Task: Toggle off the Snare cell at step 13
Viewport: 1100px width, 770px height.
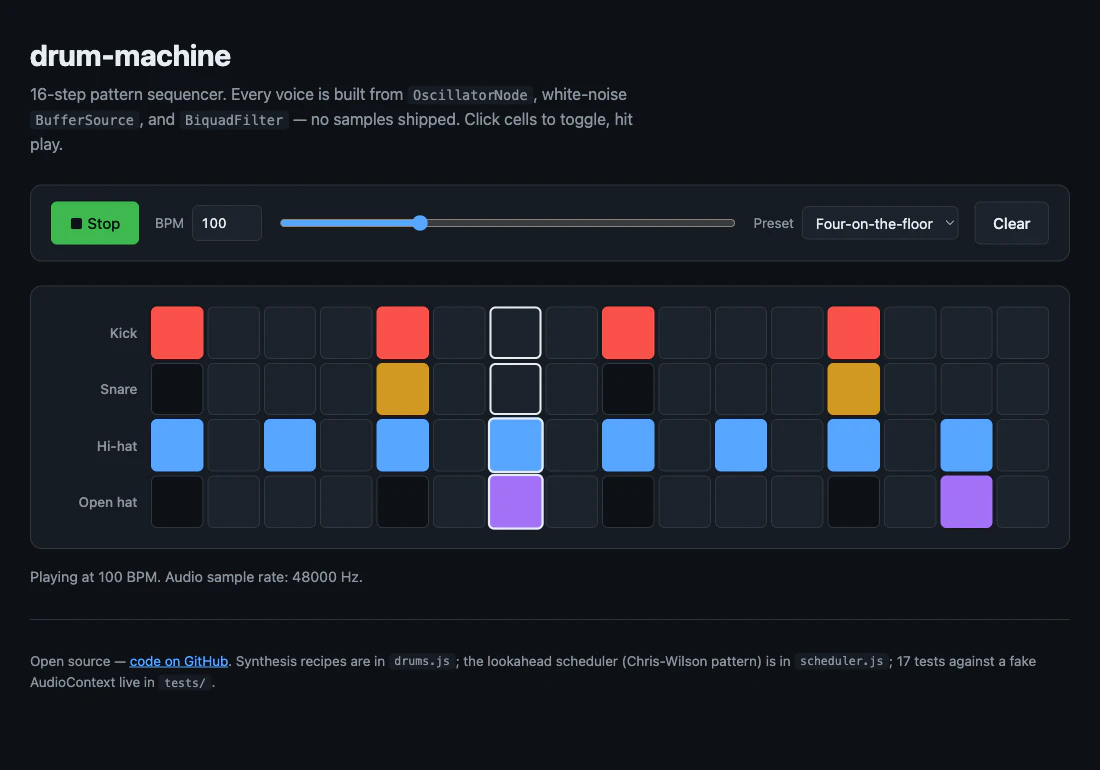Action: 854,389
